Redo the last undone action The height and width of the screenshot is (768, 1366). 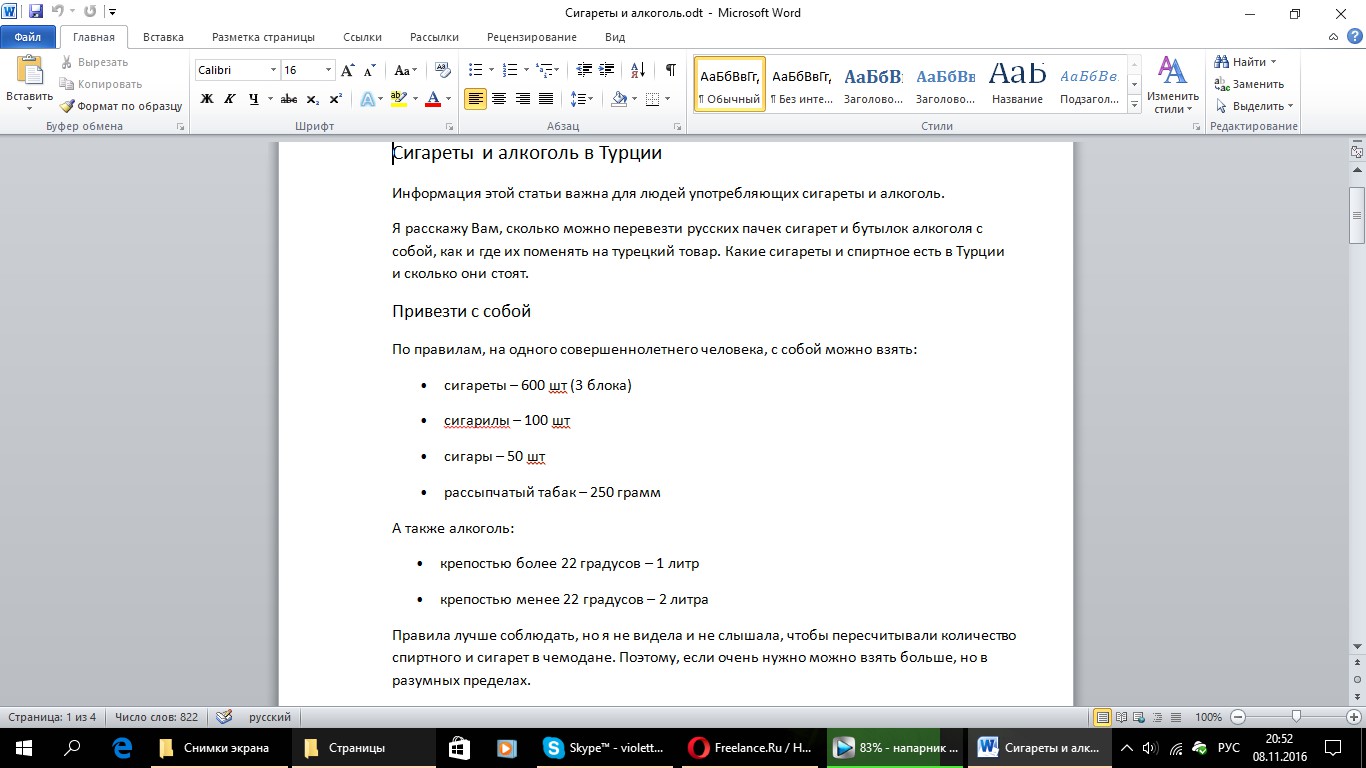tap(90, 13)
